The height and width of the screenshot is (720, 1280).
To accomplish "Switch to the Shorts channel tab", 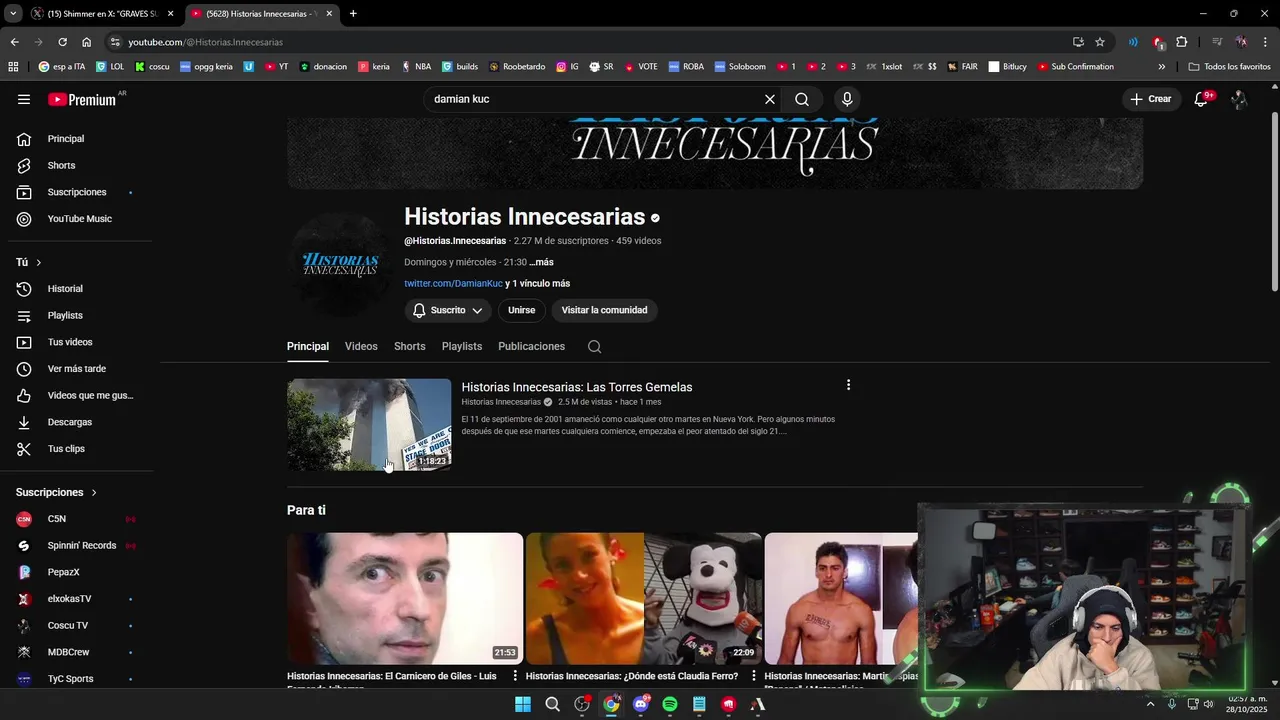I will 410,346.
